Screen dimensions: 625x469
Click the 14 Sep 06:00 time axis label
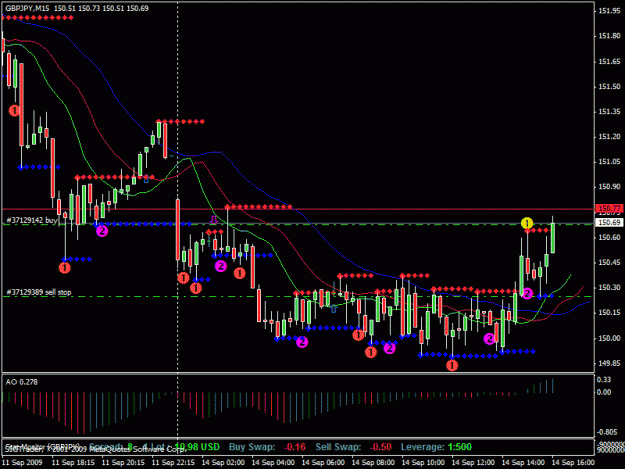(x=323, y=463)
